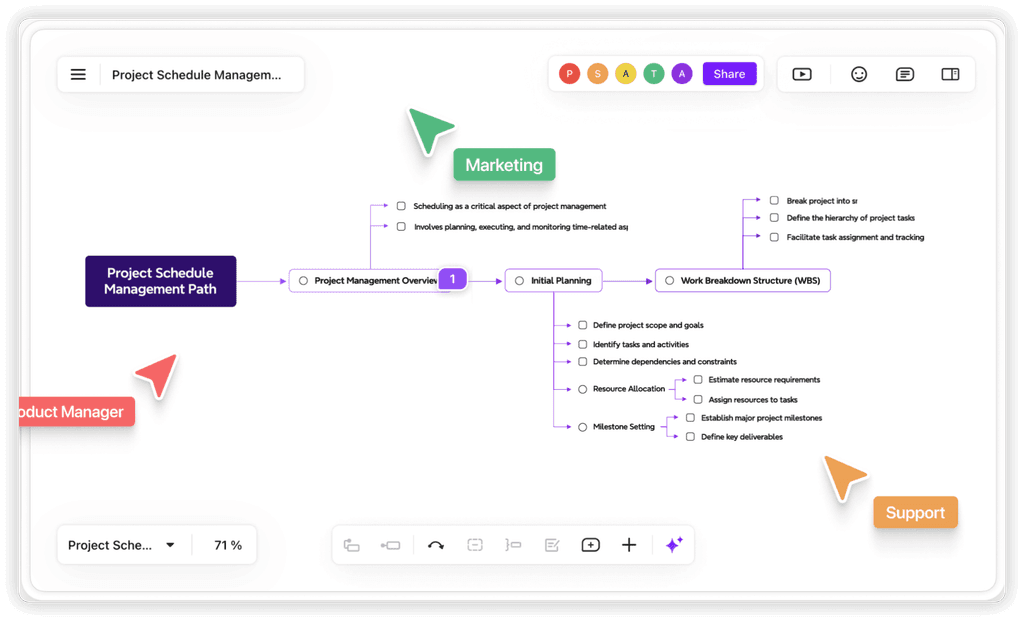Open the comments panel icon

coord(904,74)
